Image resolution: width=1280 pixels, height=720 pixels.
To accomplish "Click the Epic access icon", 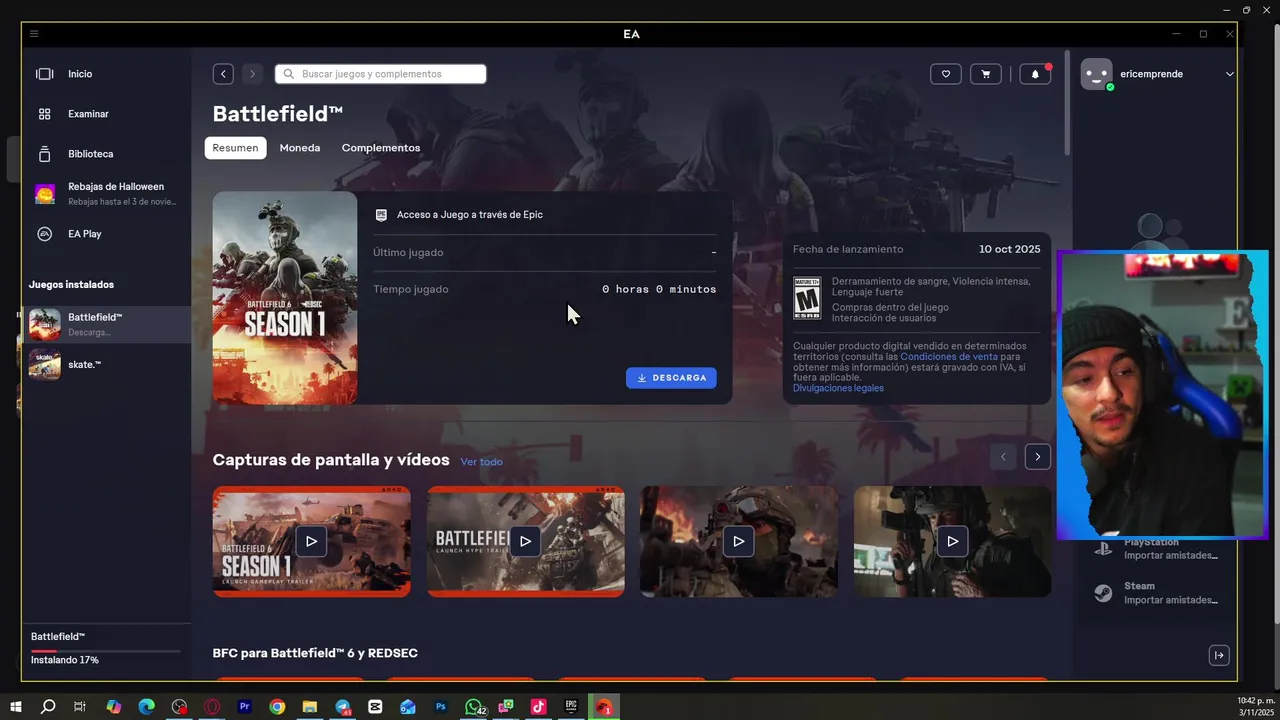I will point(381,215).
